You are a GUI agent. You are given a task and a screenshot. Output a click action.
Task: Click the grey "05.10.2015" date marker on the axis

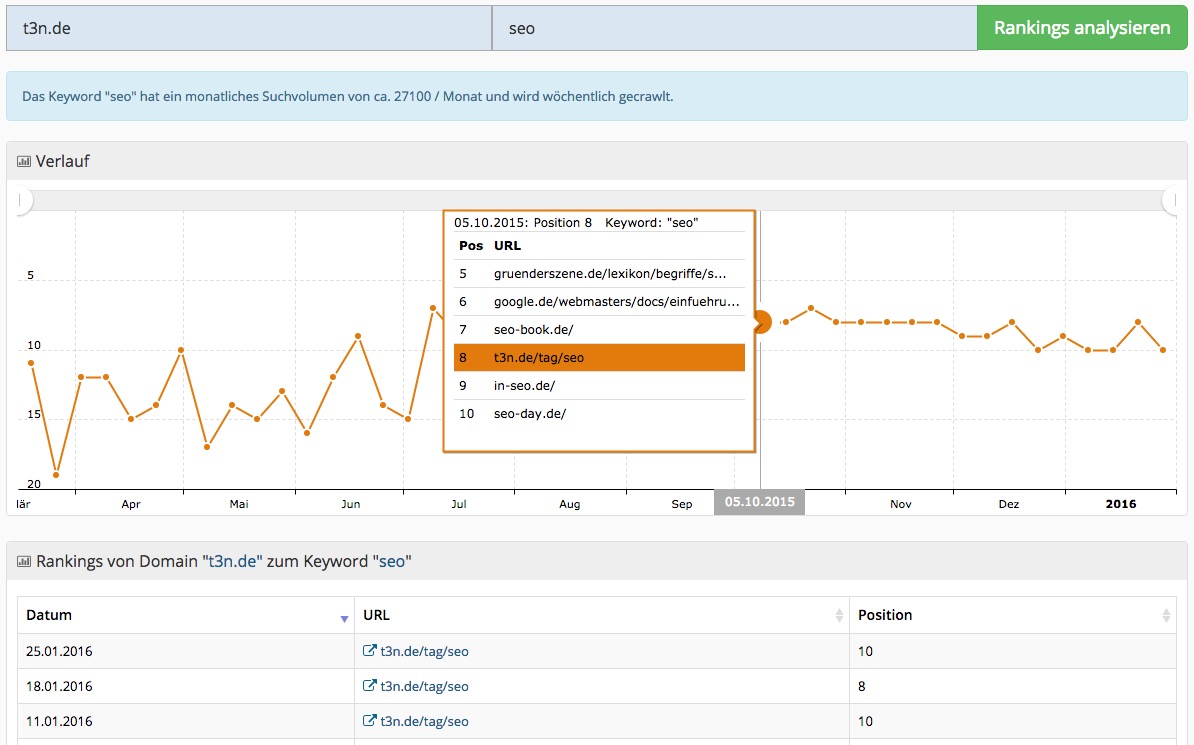(759, 502)
